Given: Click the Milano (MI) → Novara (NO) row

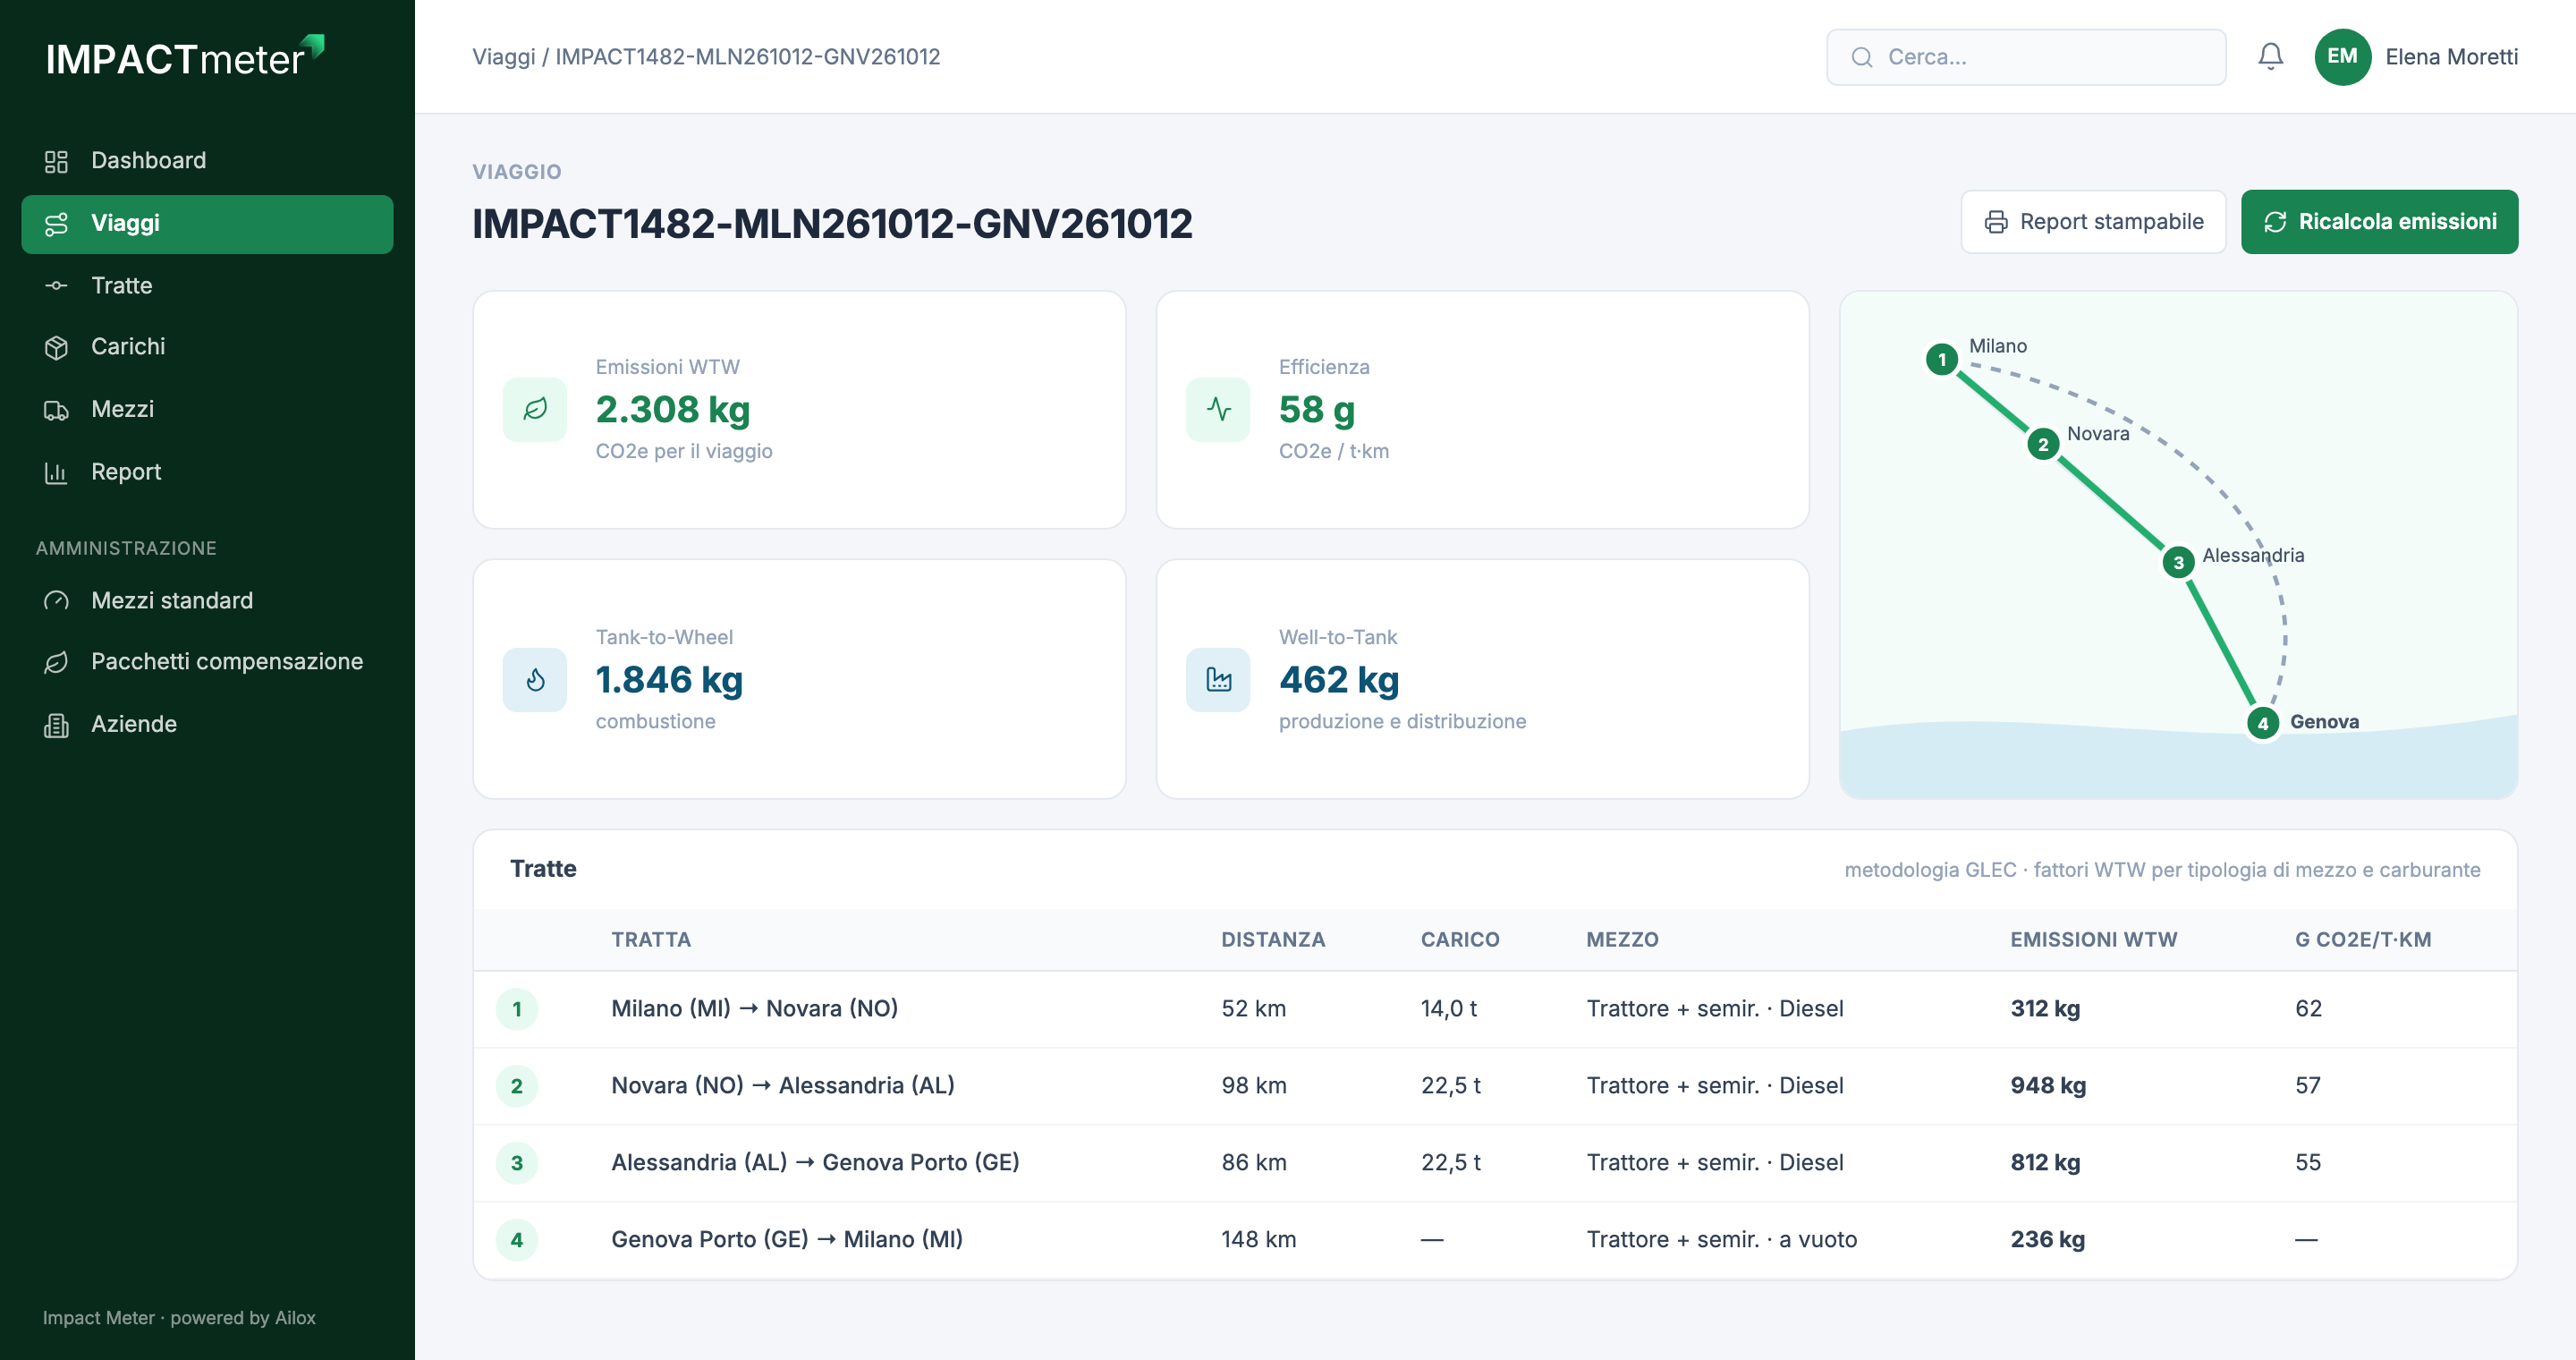Looking at the screenshot, I should pos(1495,1009).
